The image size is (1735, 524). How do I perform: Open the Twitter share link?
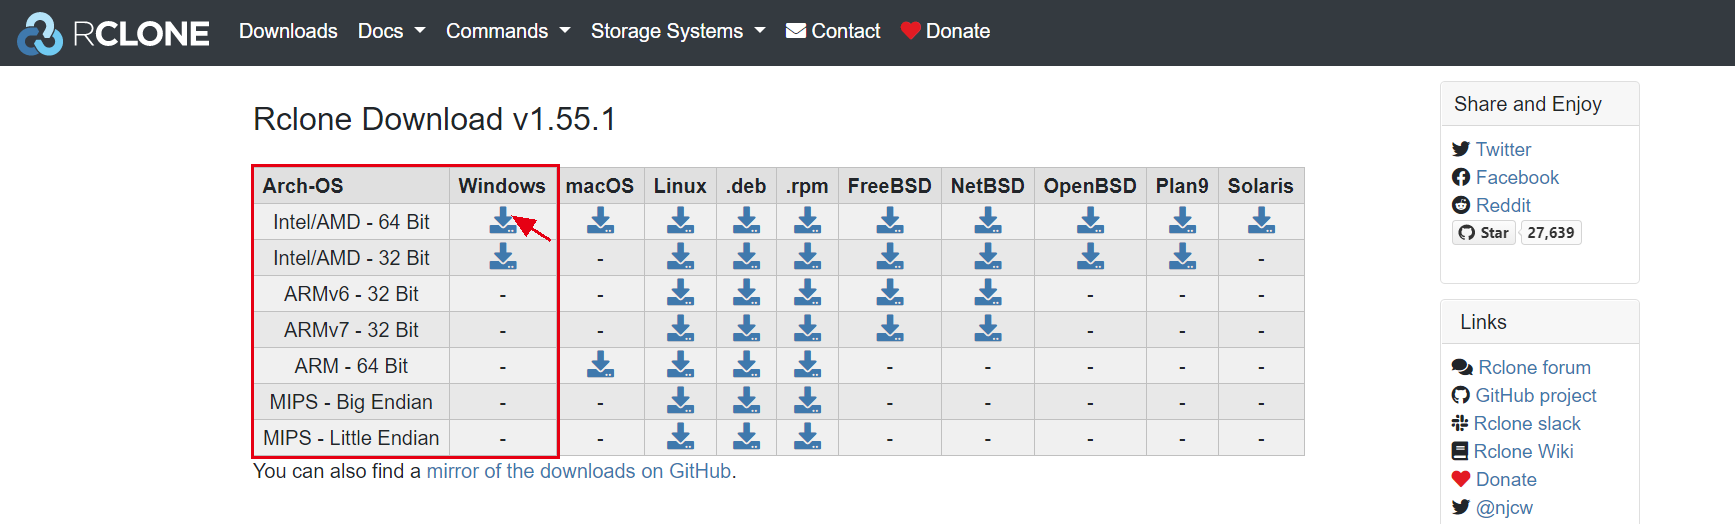click(x=1503, y=149)
